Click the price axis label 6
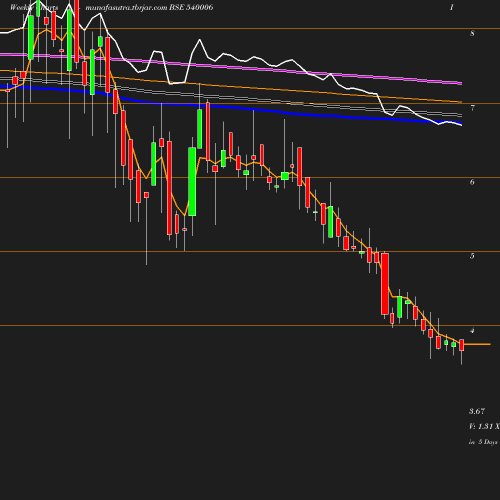The height and width of the screenshot is (500, 500). 472,182
